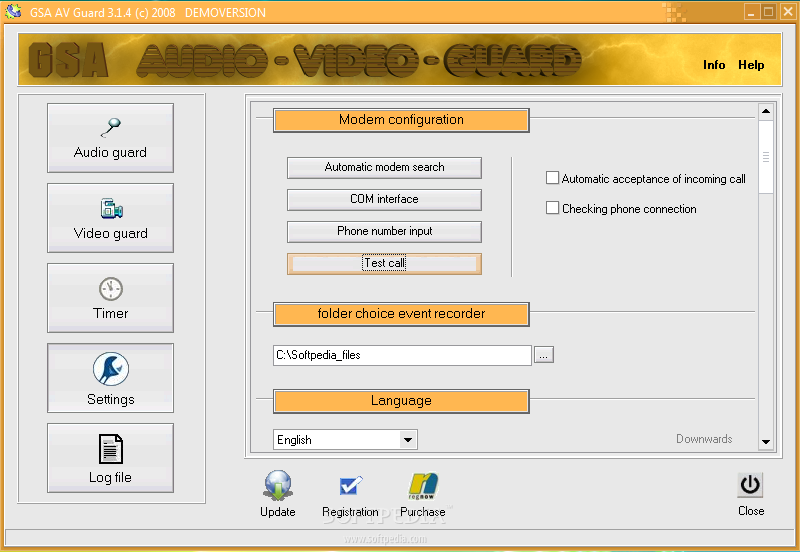
Task: Expand the English language dropdown
Action: click(x=408, y=440)
